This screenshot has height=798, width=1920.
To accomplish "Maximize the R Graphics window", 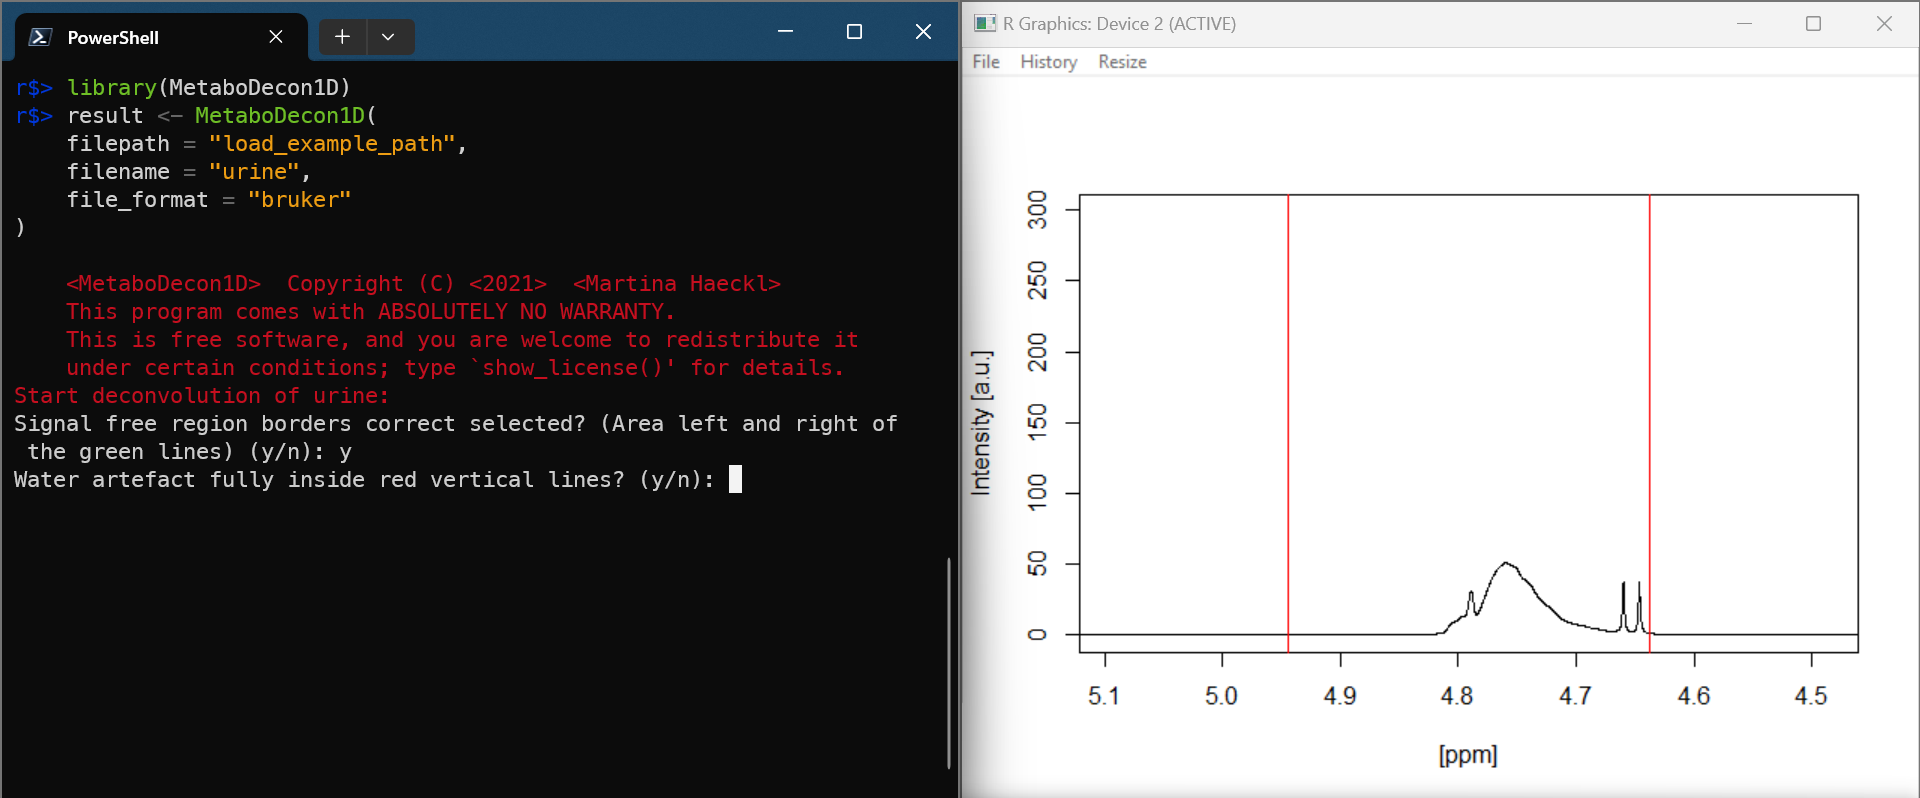I will click(1814, 23).
